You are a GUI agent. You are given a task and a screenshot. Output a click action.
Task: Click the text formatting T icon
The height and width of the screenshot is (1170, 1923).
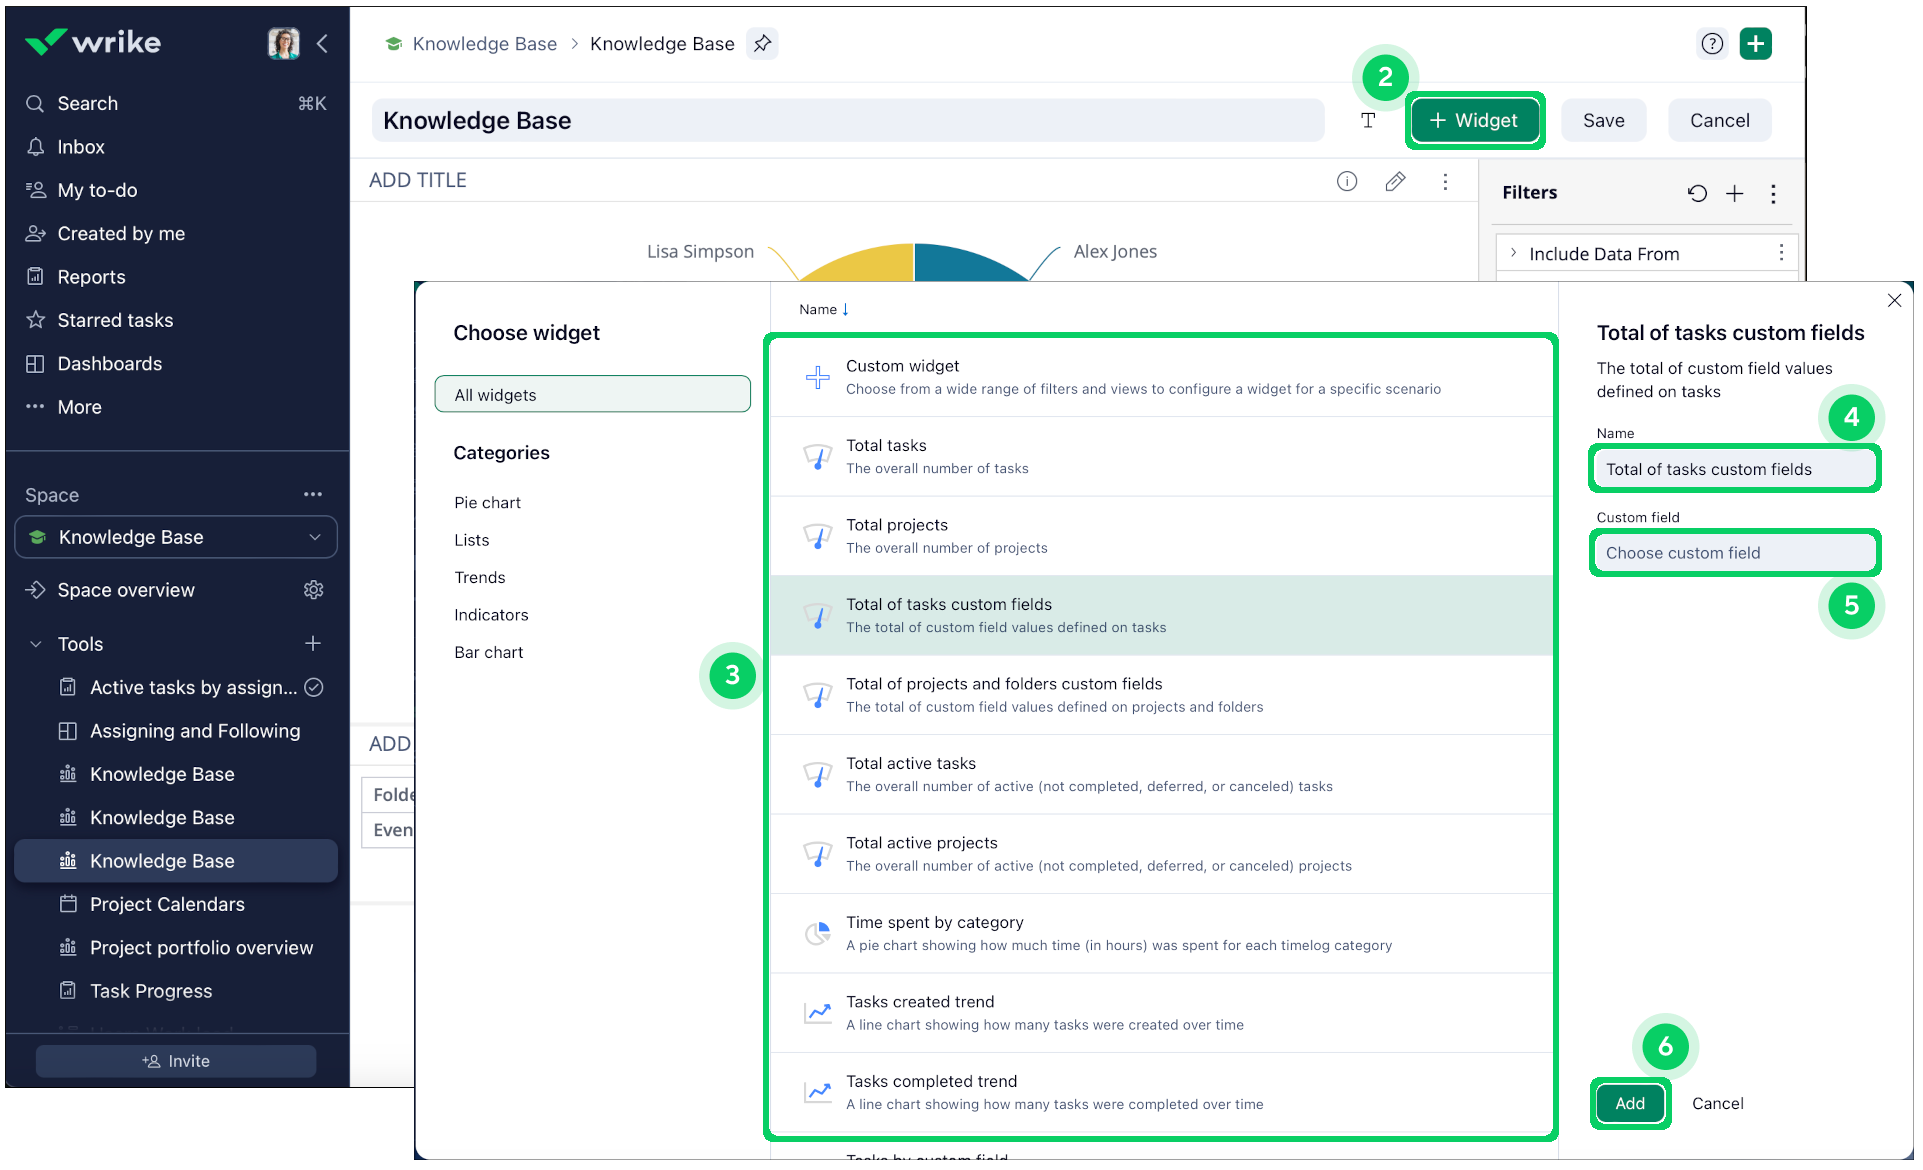coord(1368,120)
